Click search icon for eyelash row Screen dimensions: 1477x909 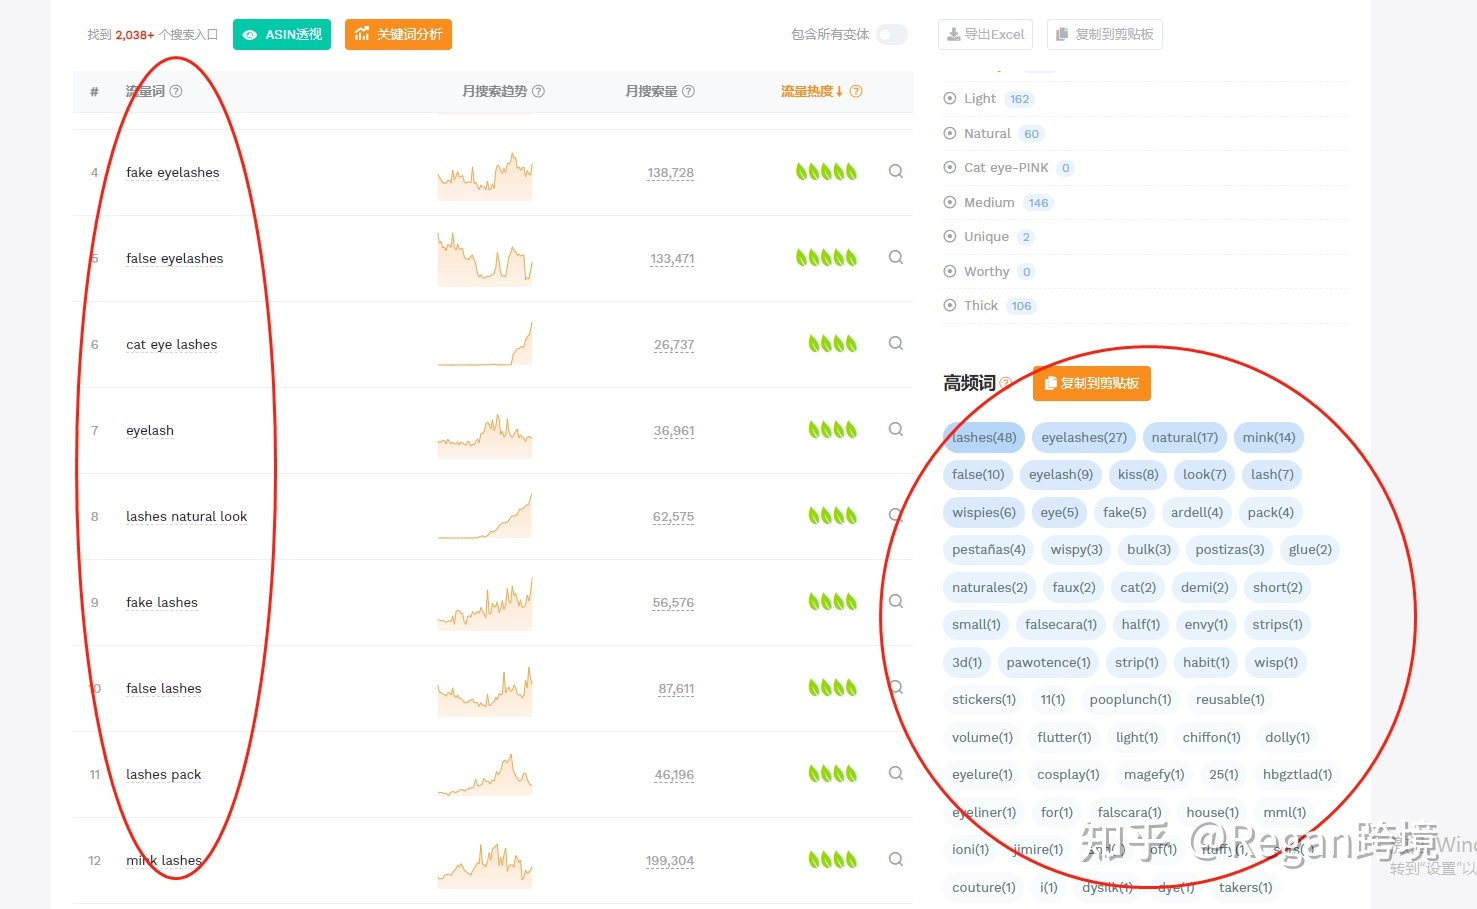click(x=896, y=429)
